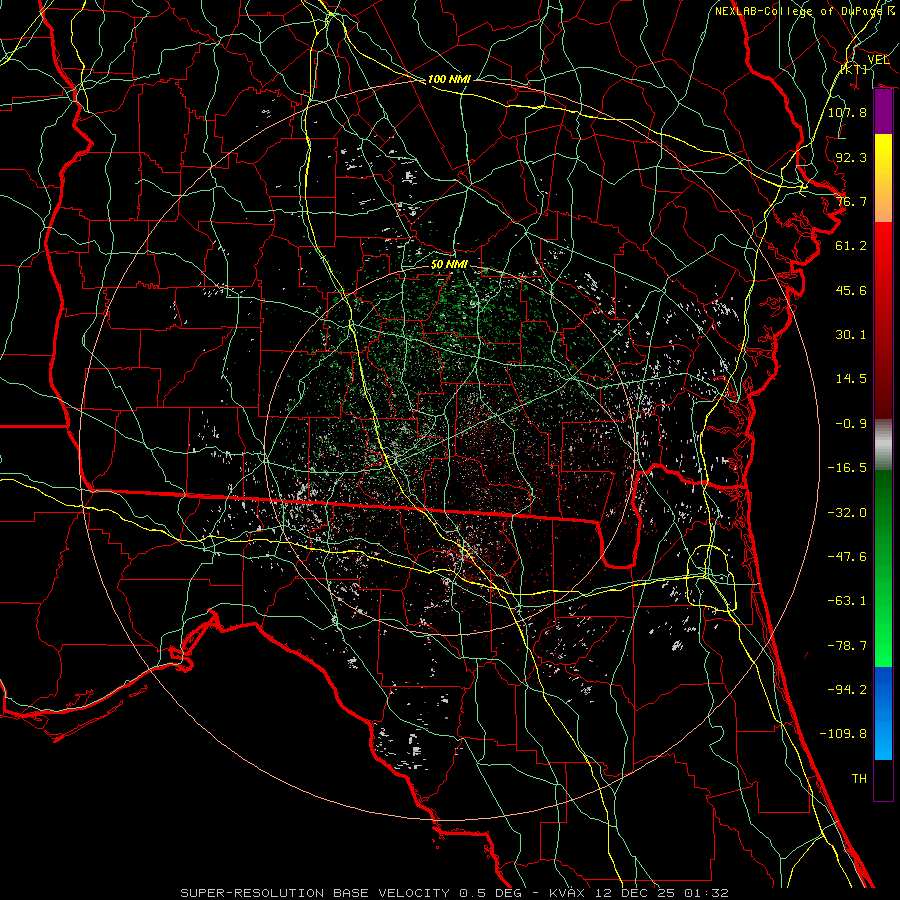Select the -32.0 value on velocity scale
The width and height of the screenshot is (900, 900).
point(847,513)
